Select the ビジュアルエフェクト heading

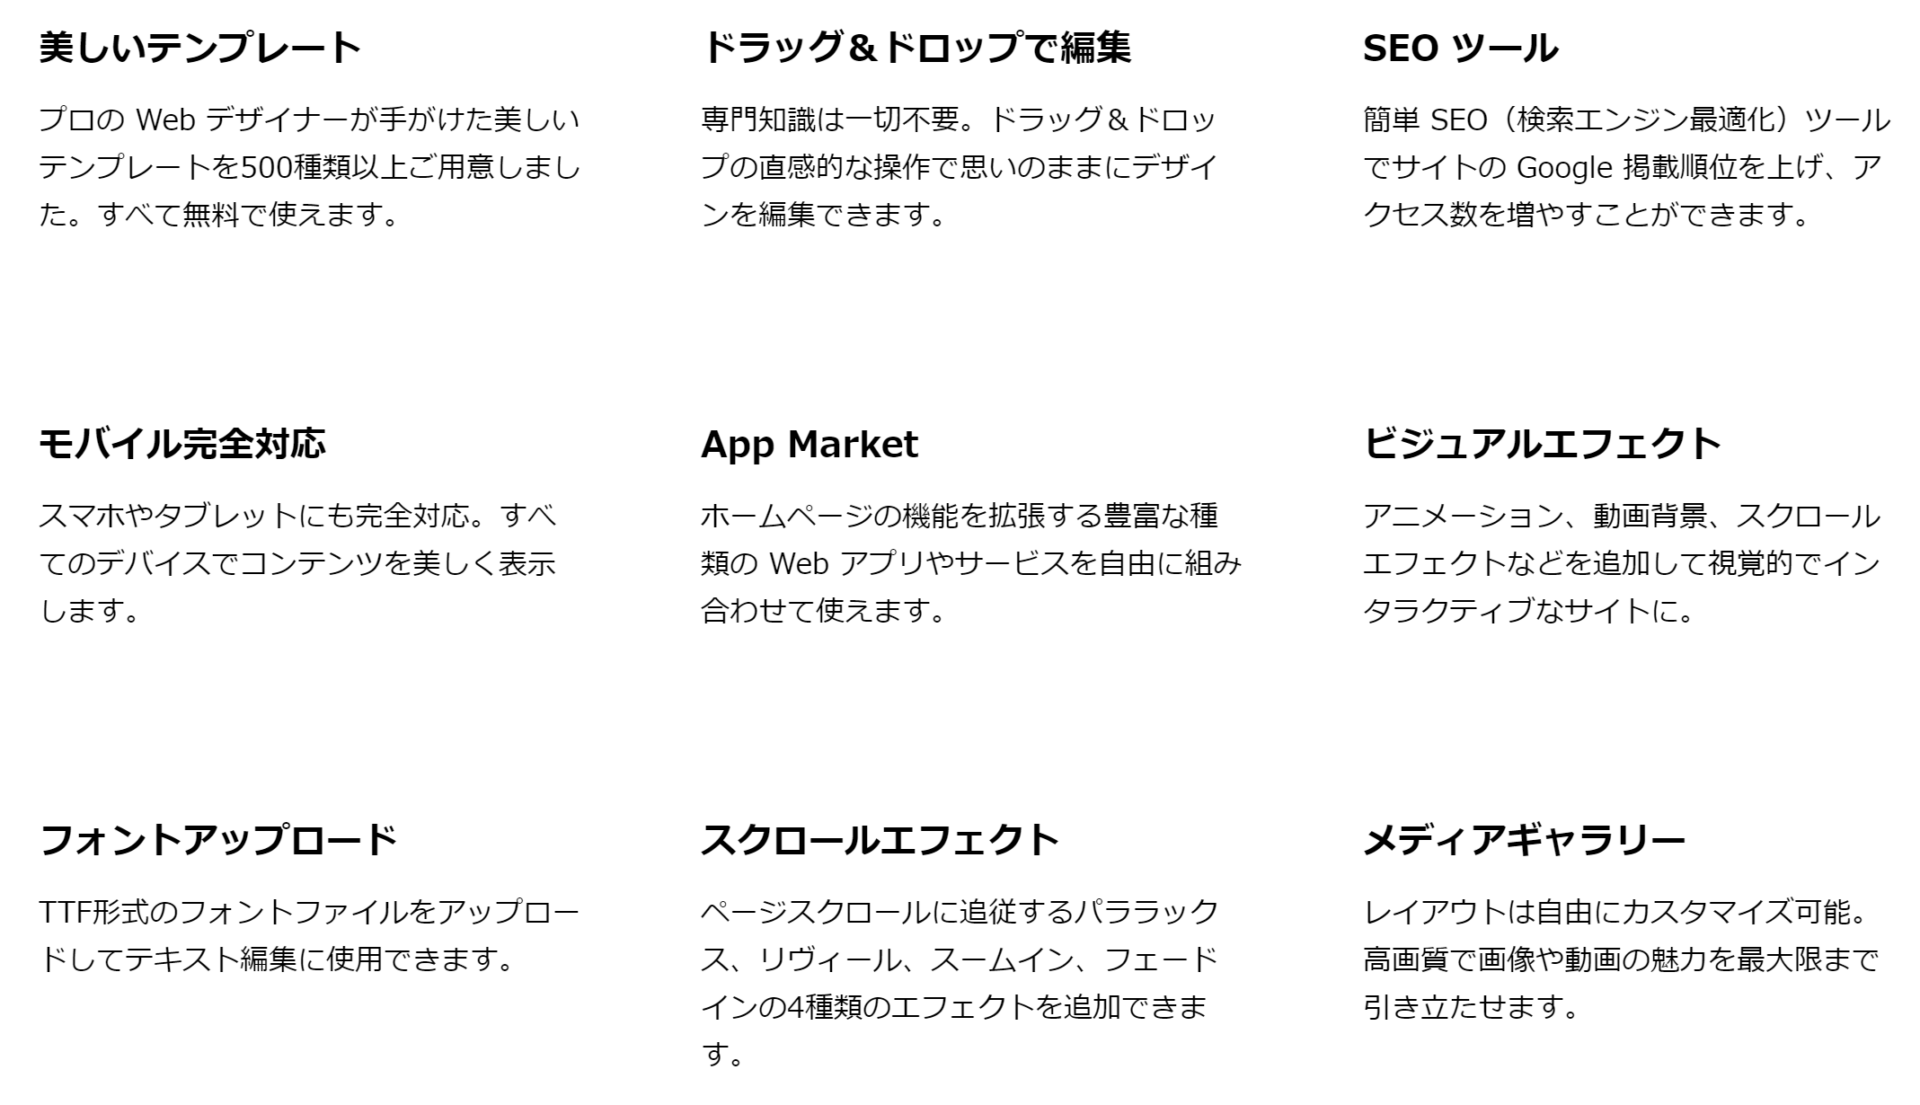click(x=1541, y=444)
